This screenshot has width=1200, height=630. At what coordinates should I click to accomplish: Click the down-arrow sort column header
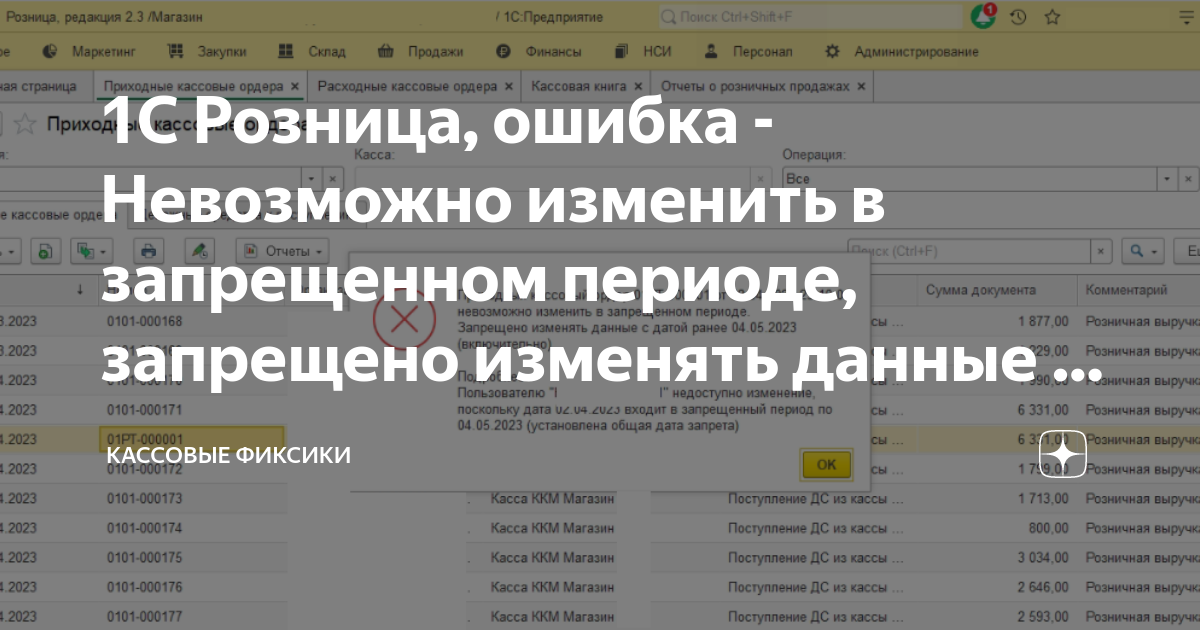(x=80, y=290)
